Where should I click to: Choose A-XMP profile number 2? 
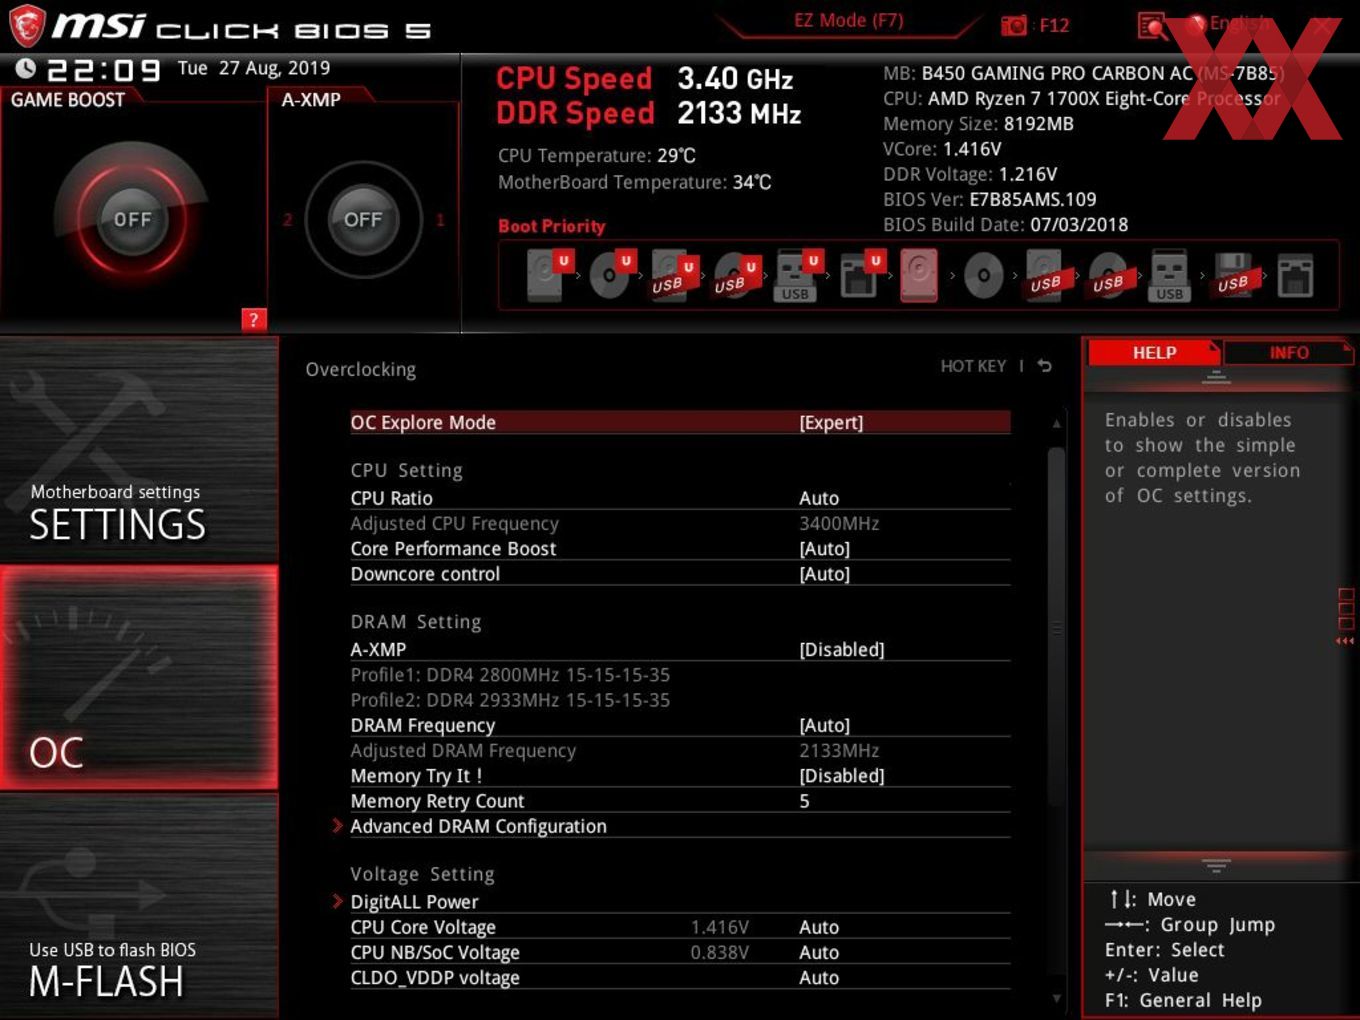click(x=288, y=219)
